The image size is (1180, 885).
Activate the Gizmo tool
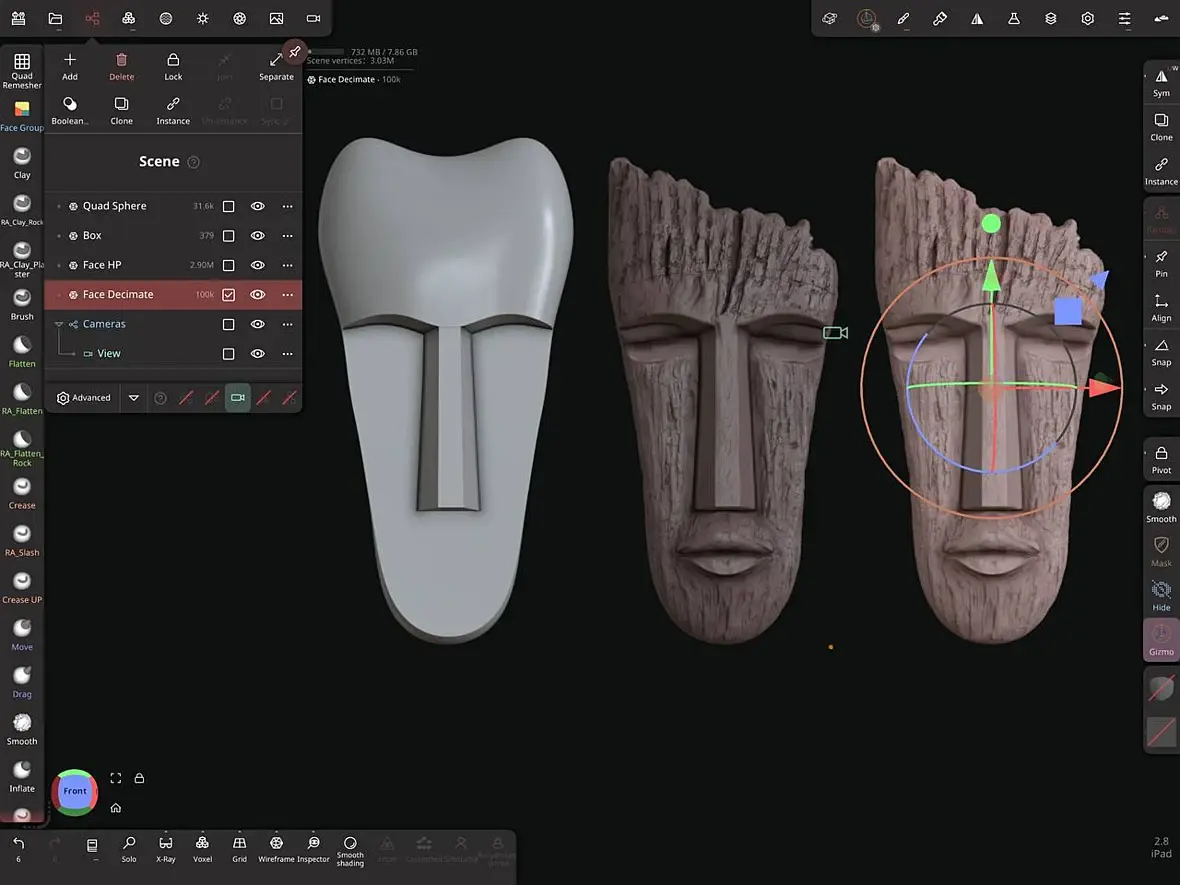click(1161, 638)
